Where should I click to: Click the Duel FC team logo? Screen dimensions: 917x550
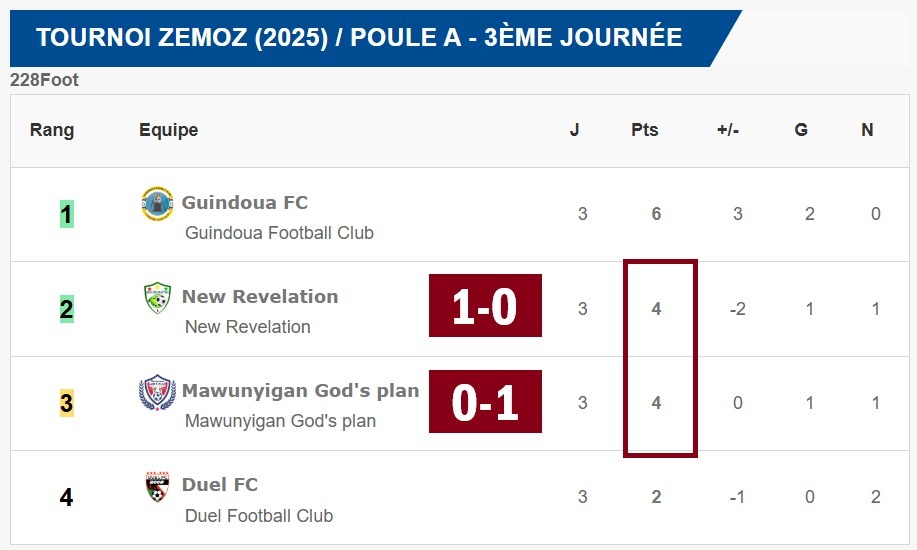(x=157, y=486)
